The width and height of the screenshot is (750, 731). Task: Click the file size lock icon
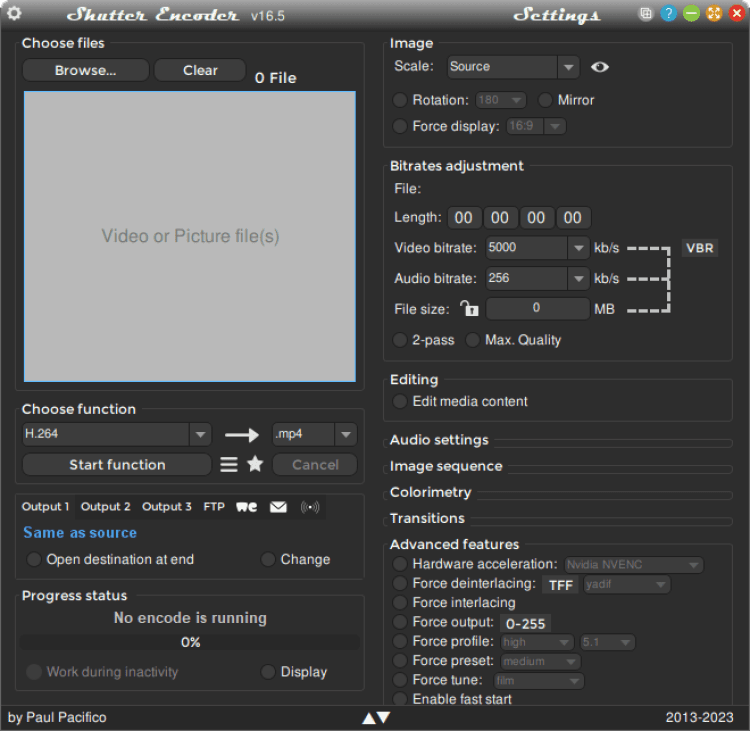coord(469,309)
